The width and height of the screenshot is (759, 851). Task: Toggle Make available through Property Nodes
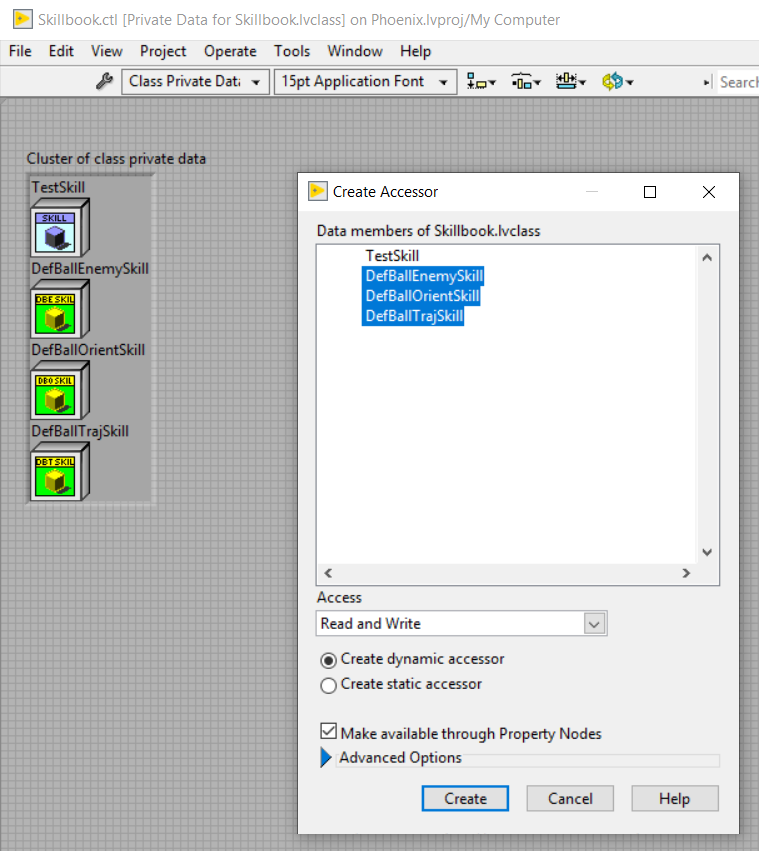[x=328, y=731]
